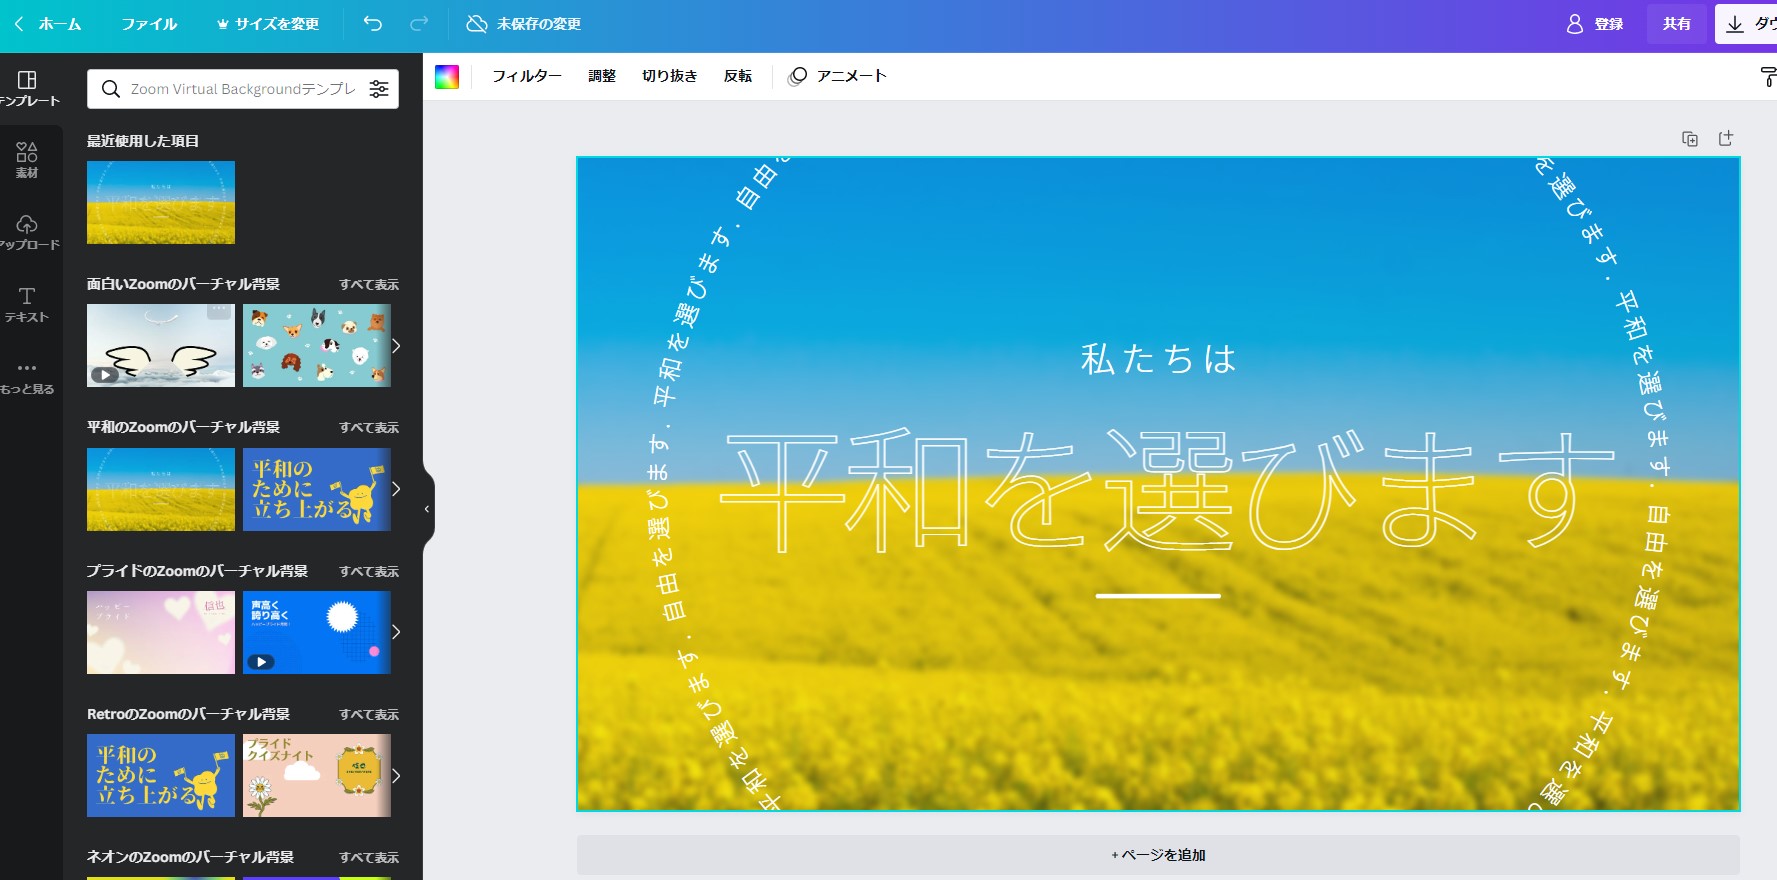Click the +ページを追加 add page bar
The height and width of the screenshot is (880, 1777).
tap(1158, 855)
